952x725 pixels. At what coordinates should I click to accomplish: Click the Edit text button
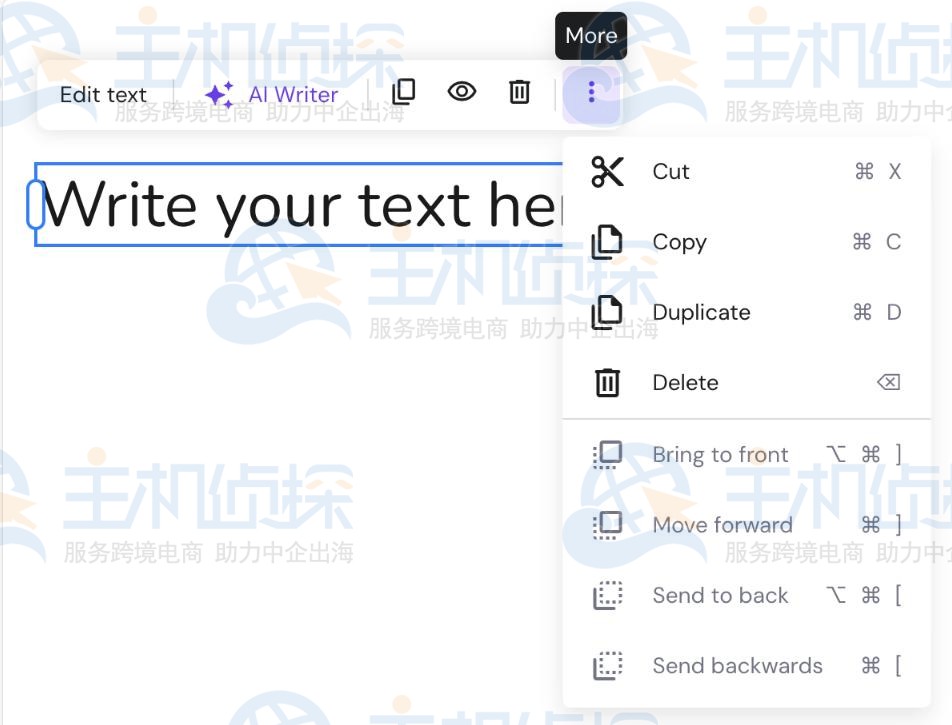pyautogui.click(x=103, y=93)
